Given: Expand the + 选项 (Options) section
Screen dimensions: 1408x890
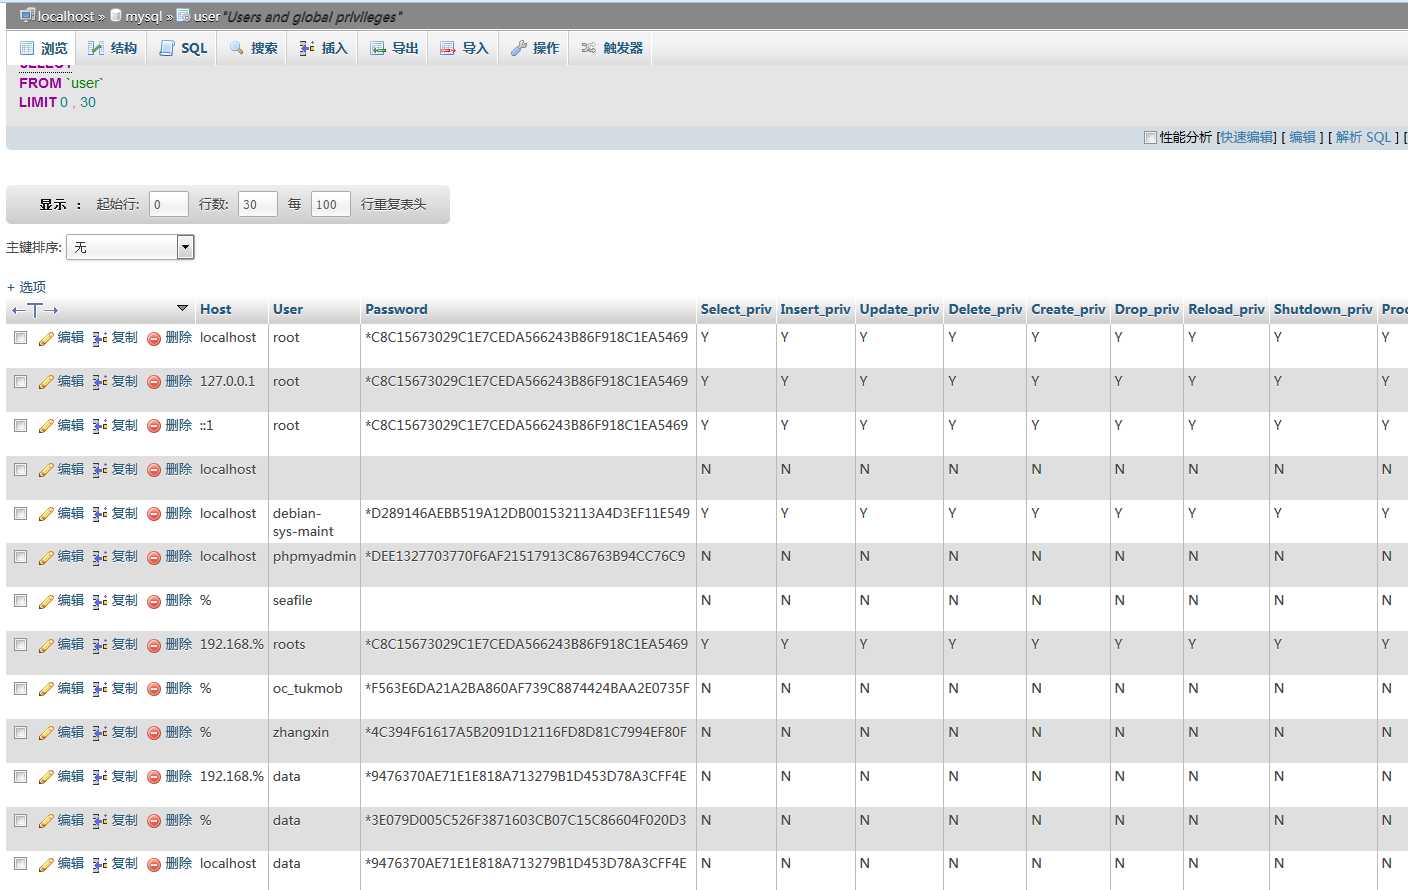Looking at the screenshot, I should pyautogui.click(x=26, y=287).
